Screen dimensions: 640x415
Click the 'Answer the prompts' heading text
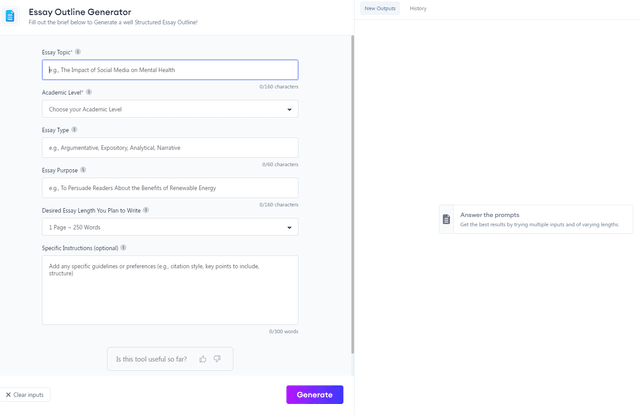[489, 215]
